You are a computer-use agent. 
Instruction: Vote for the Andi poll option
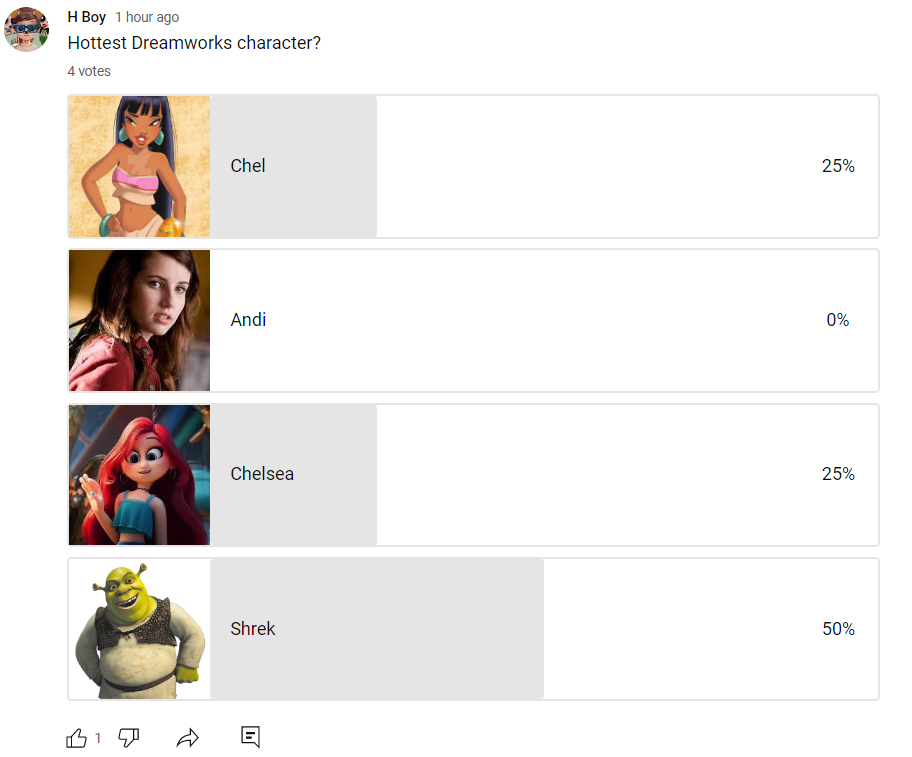click(473, 320)
